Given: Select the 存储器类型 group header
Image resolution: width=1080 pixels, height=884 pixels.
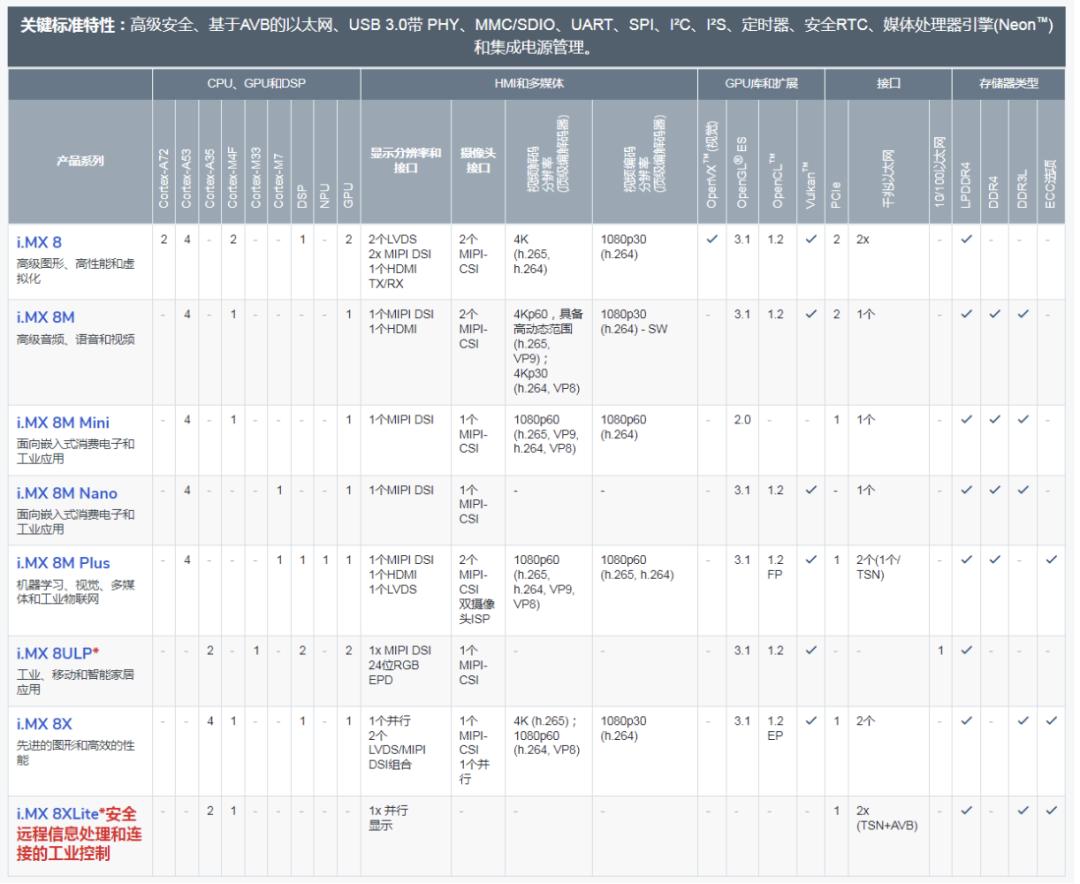Looking at the screenshot, I should click(1008, 83).
